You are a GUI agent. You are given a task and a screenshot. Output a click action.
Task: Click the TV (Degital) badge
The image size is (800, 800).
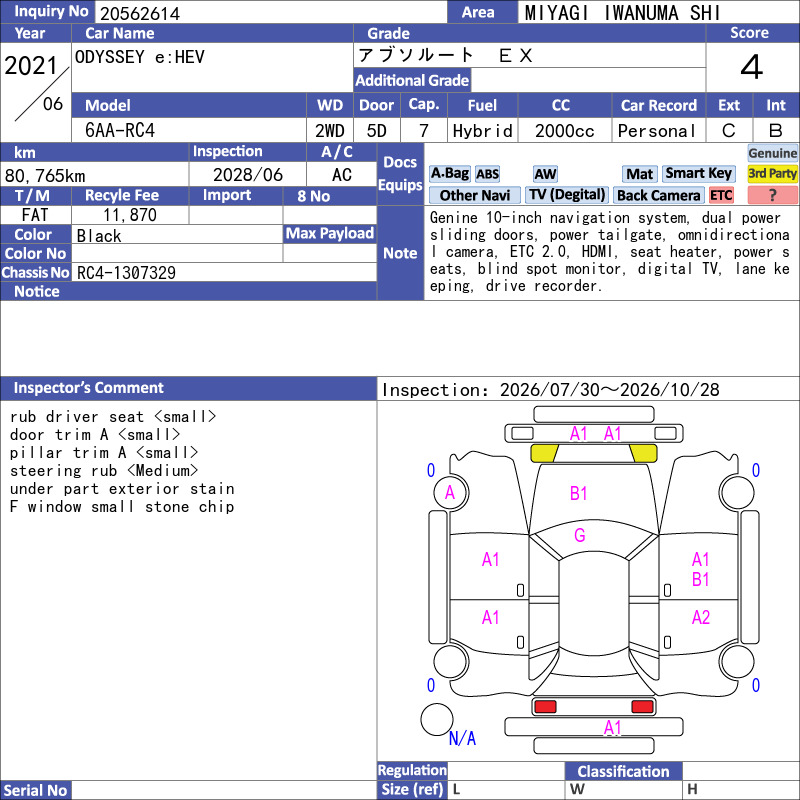pos(567,195)
